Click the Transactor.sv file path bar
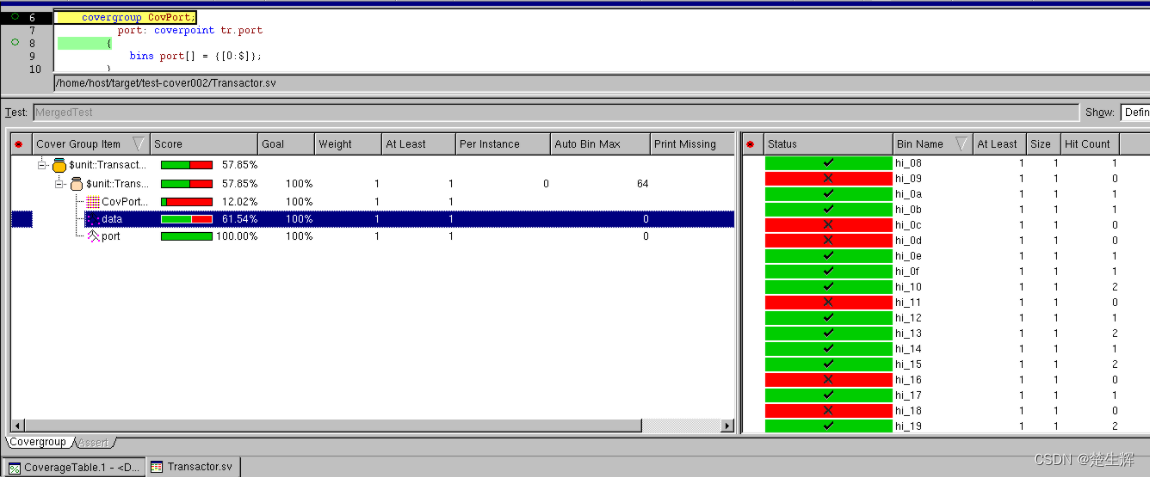This screenshot has width=1150, height=477. point(601,84)
